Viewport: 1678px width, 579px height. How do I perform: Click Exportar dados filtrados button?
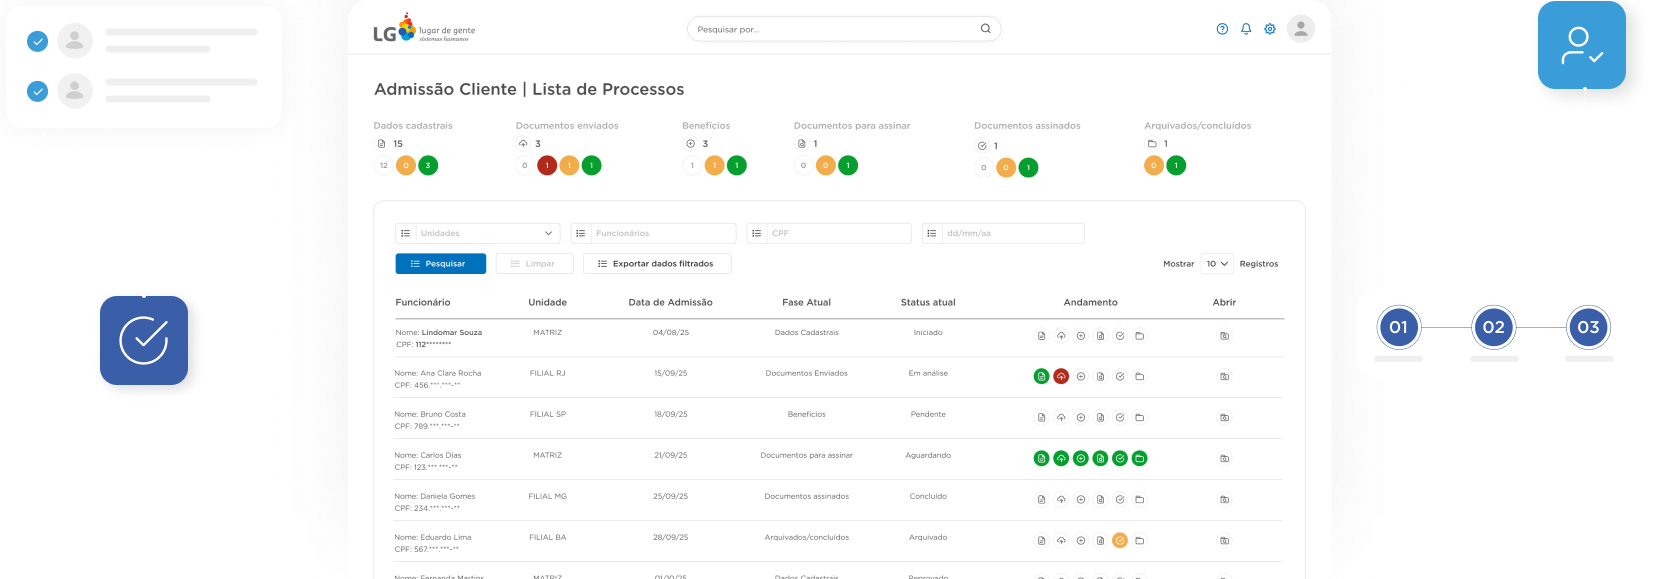click(x=656, y=264)
